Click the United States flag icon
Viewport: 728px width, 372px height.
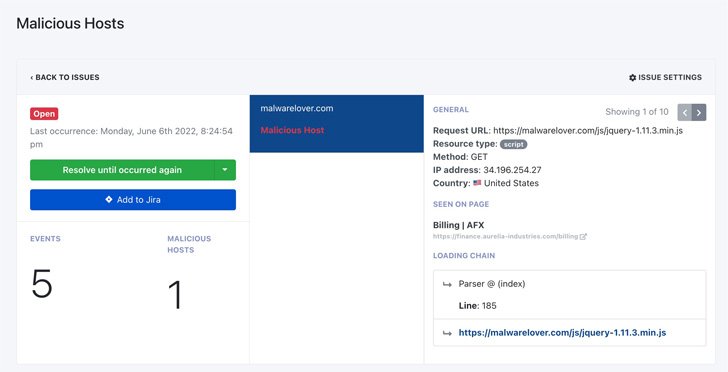pos(477,183)
